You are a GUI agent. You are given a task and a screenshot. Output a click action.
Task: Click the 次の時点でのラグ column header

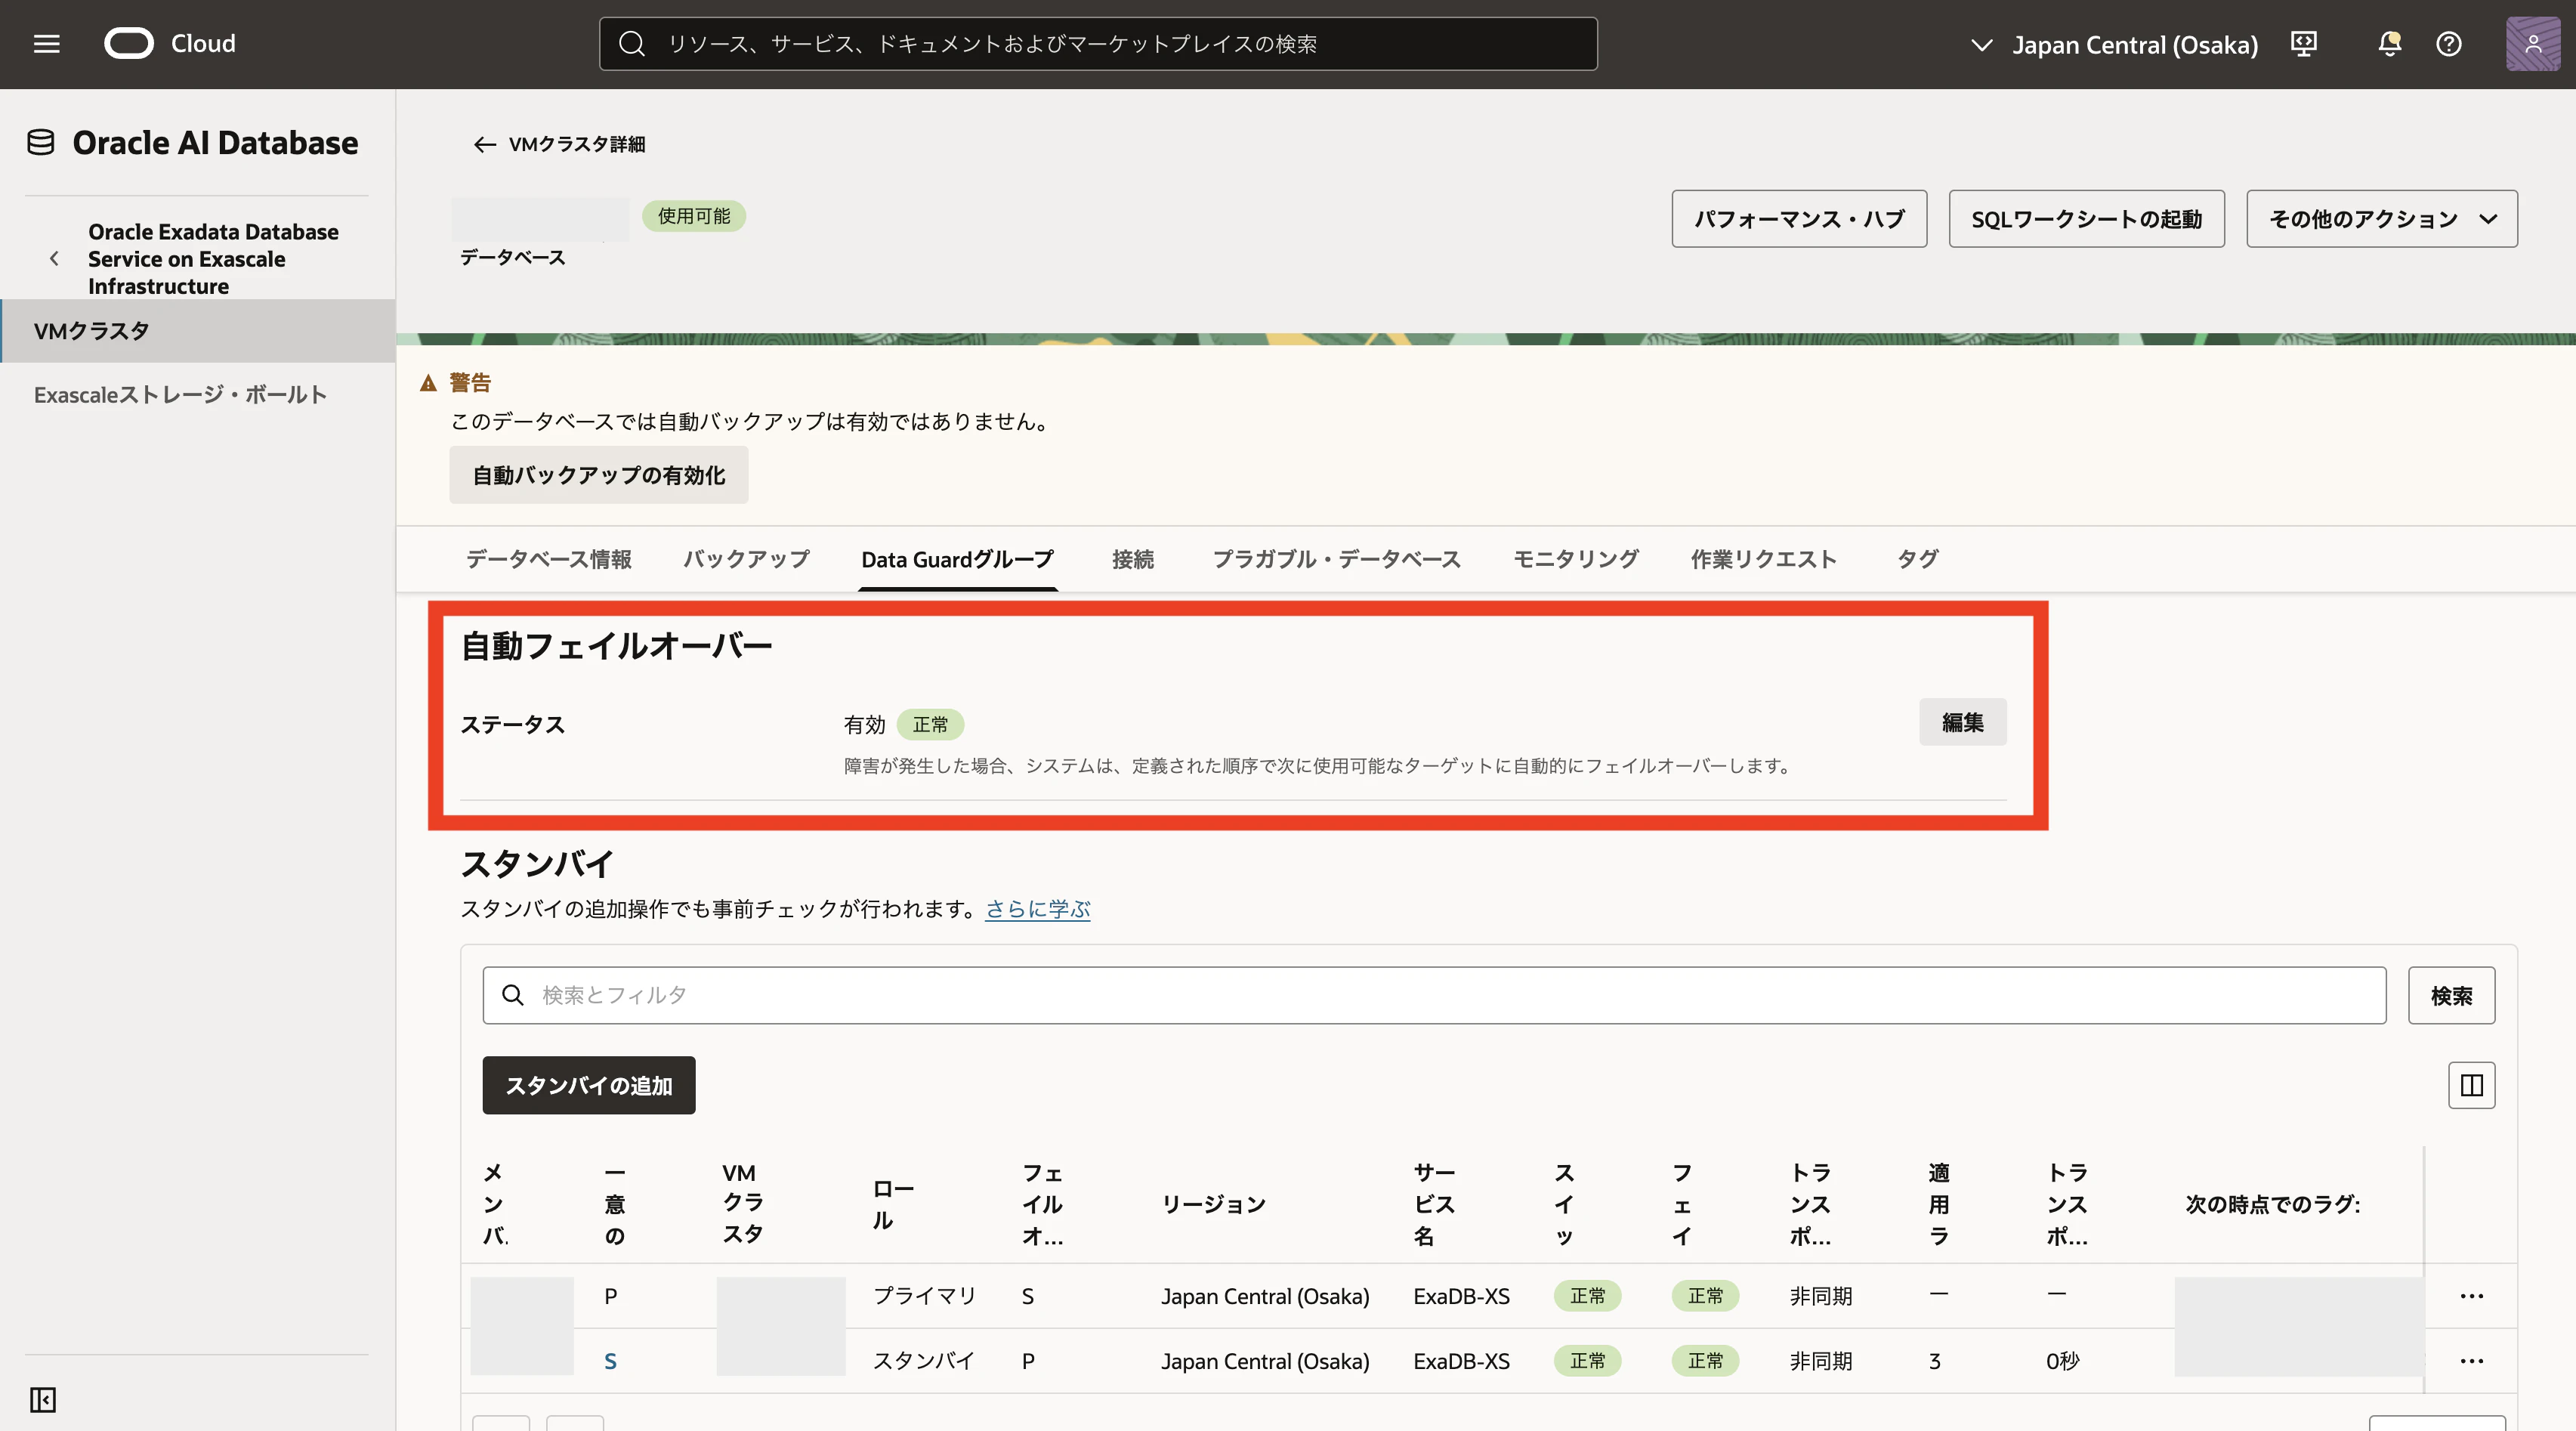click(2272, 1204)
